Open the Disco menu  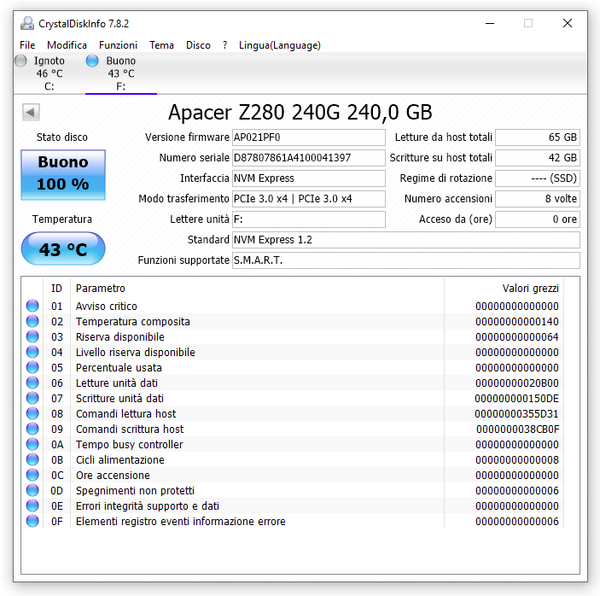(x=198, y=45)
